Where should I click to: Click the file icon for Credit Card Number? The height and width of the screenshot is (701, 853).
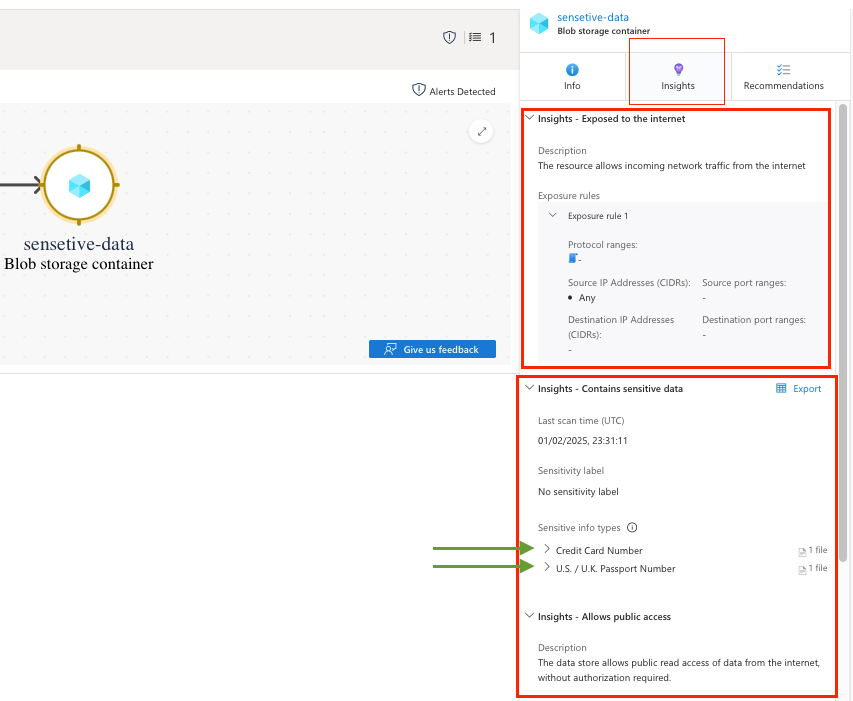pos(802,552)
